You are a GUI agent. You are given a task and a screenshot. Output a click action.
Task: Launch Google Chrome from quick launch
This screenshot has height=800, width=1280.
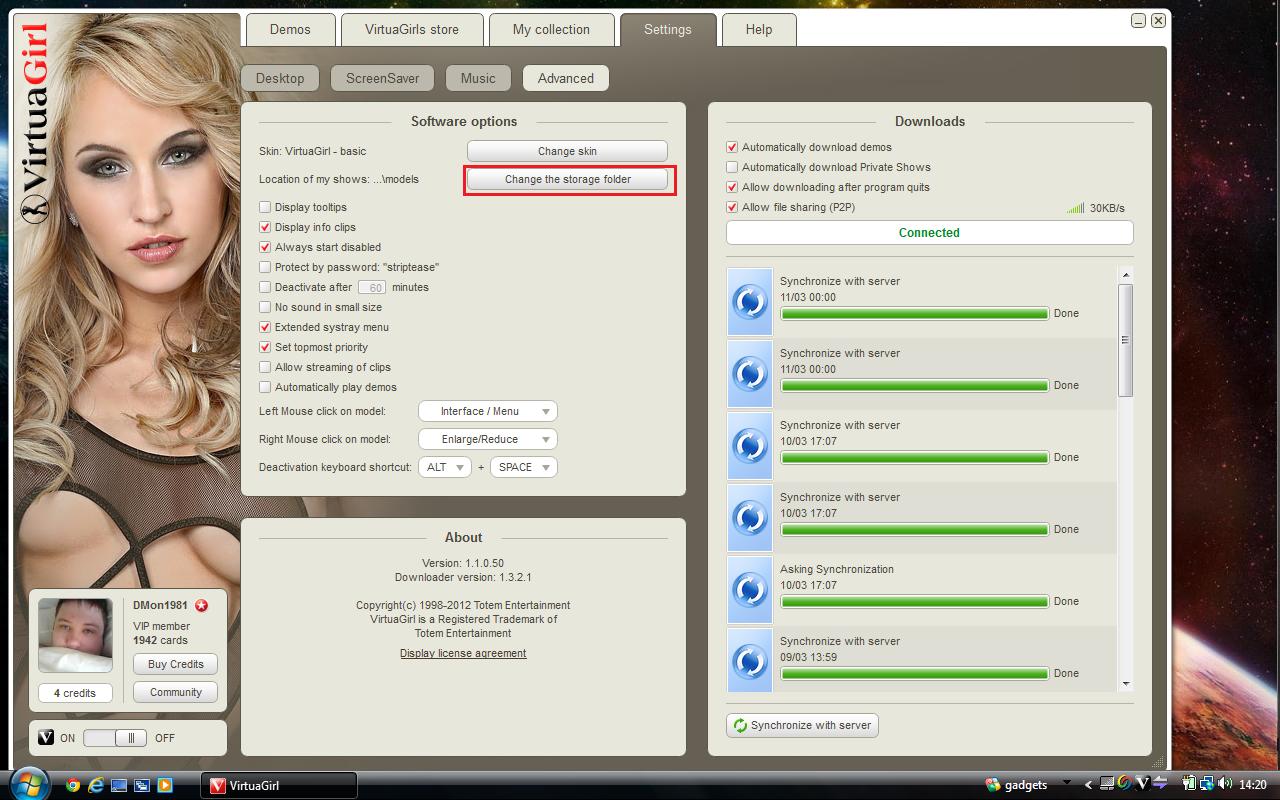click(73, 785)
